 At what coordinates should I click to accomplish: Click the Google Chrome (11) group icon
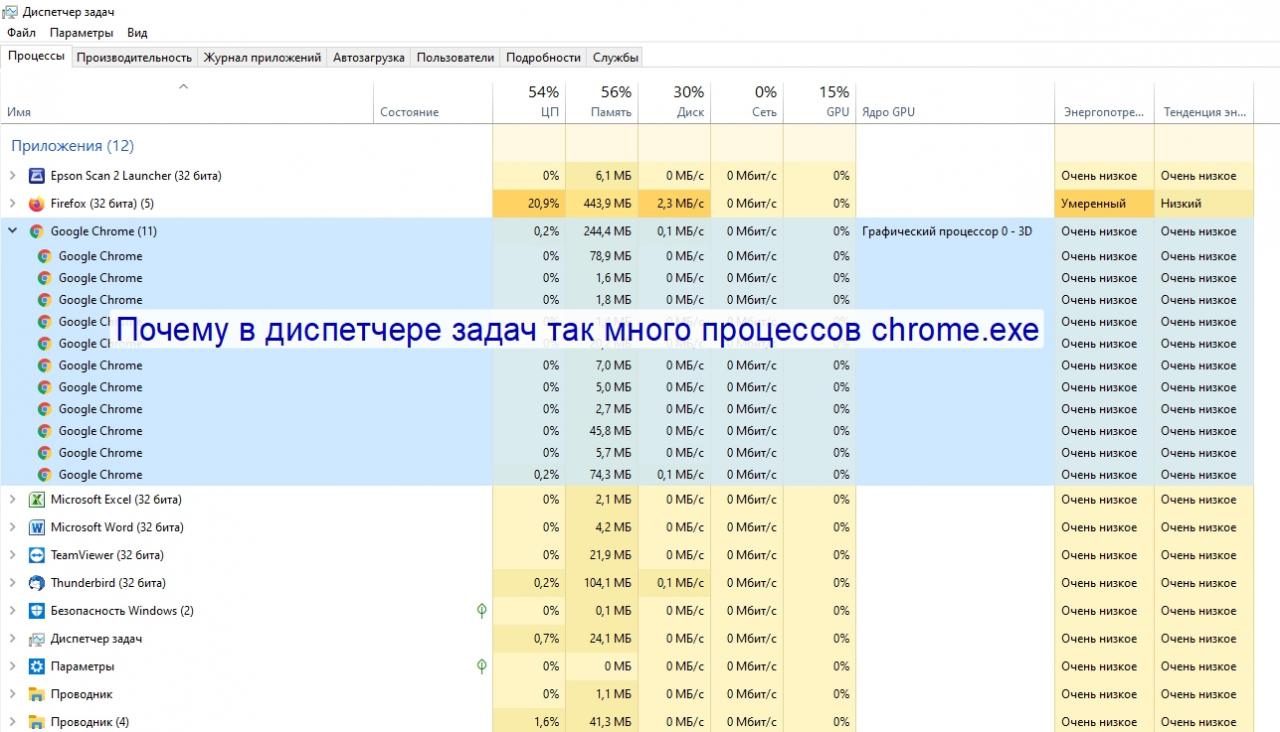pyautogui.click(x=37, y=232)
